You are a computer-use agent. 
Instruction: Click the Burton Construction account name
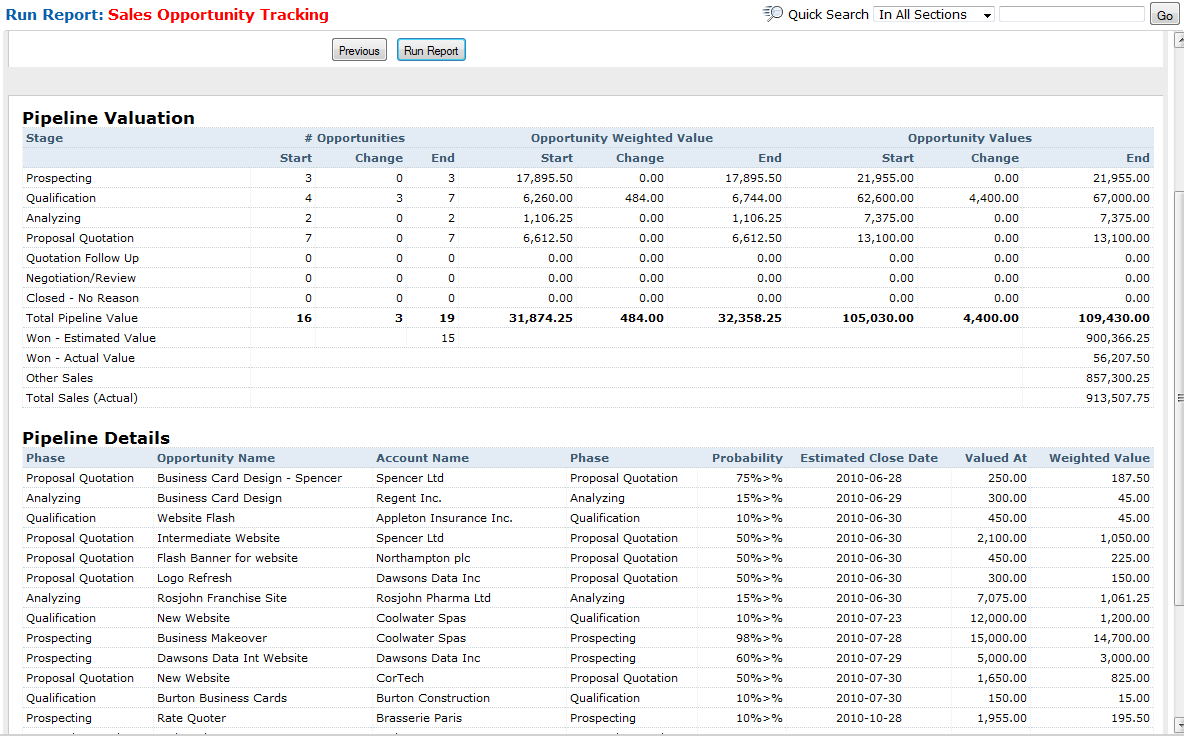tap(433, 698)
